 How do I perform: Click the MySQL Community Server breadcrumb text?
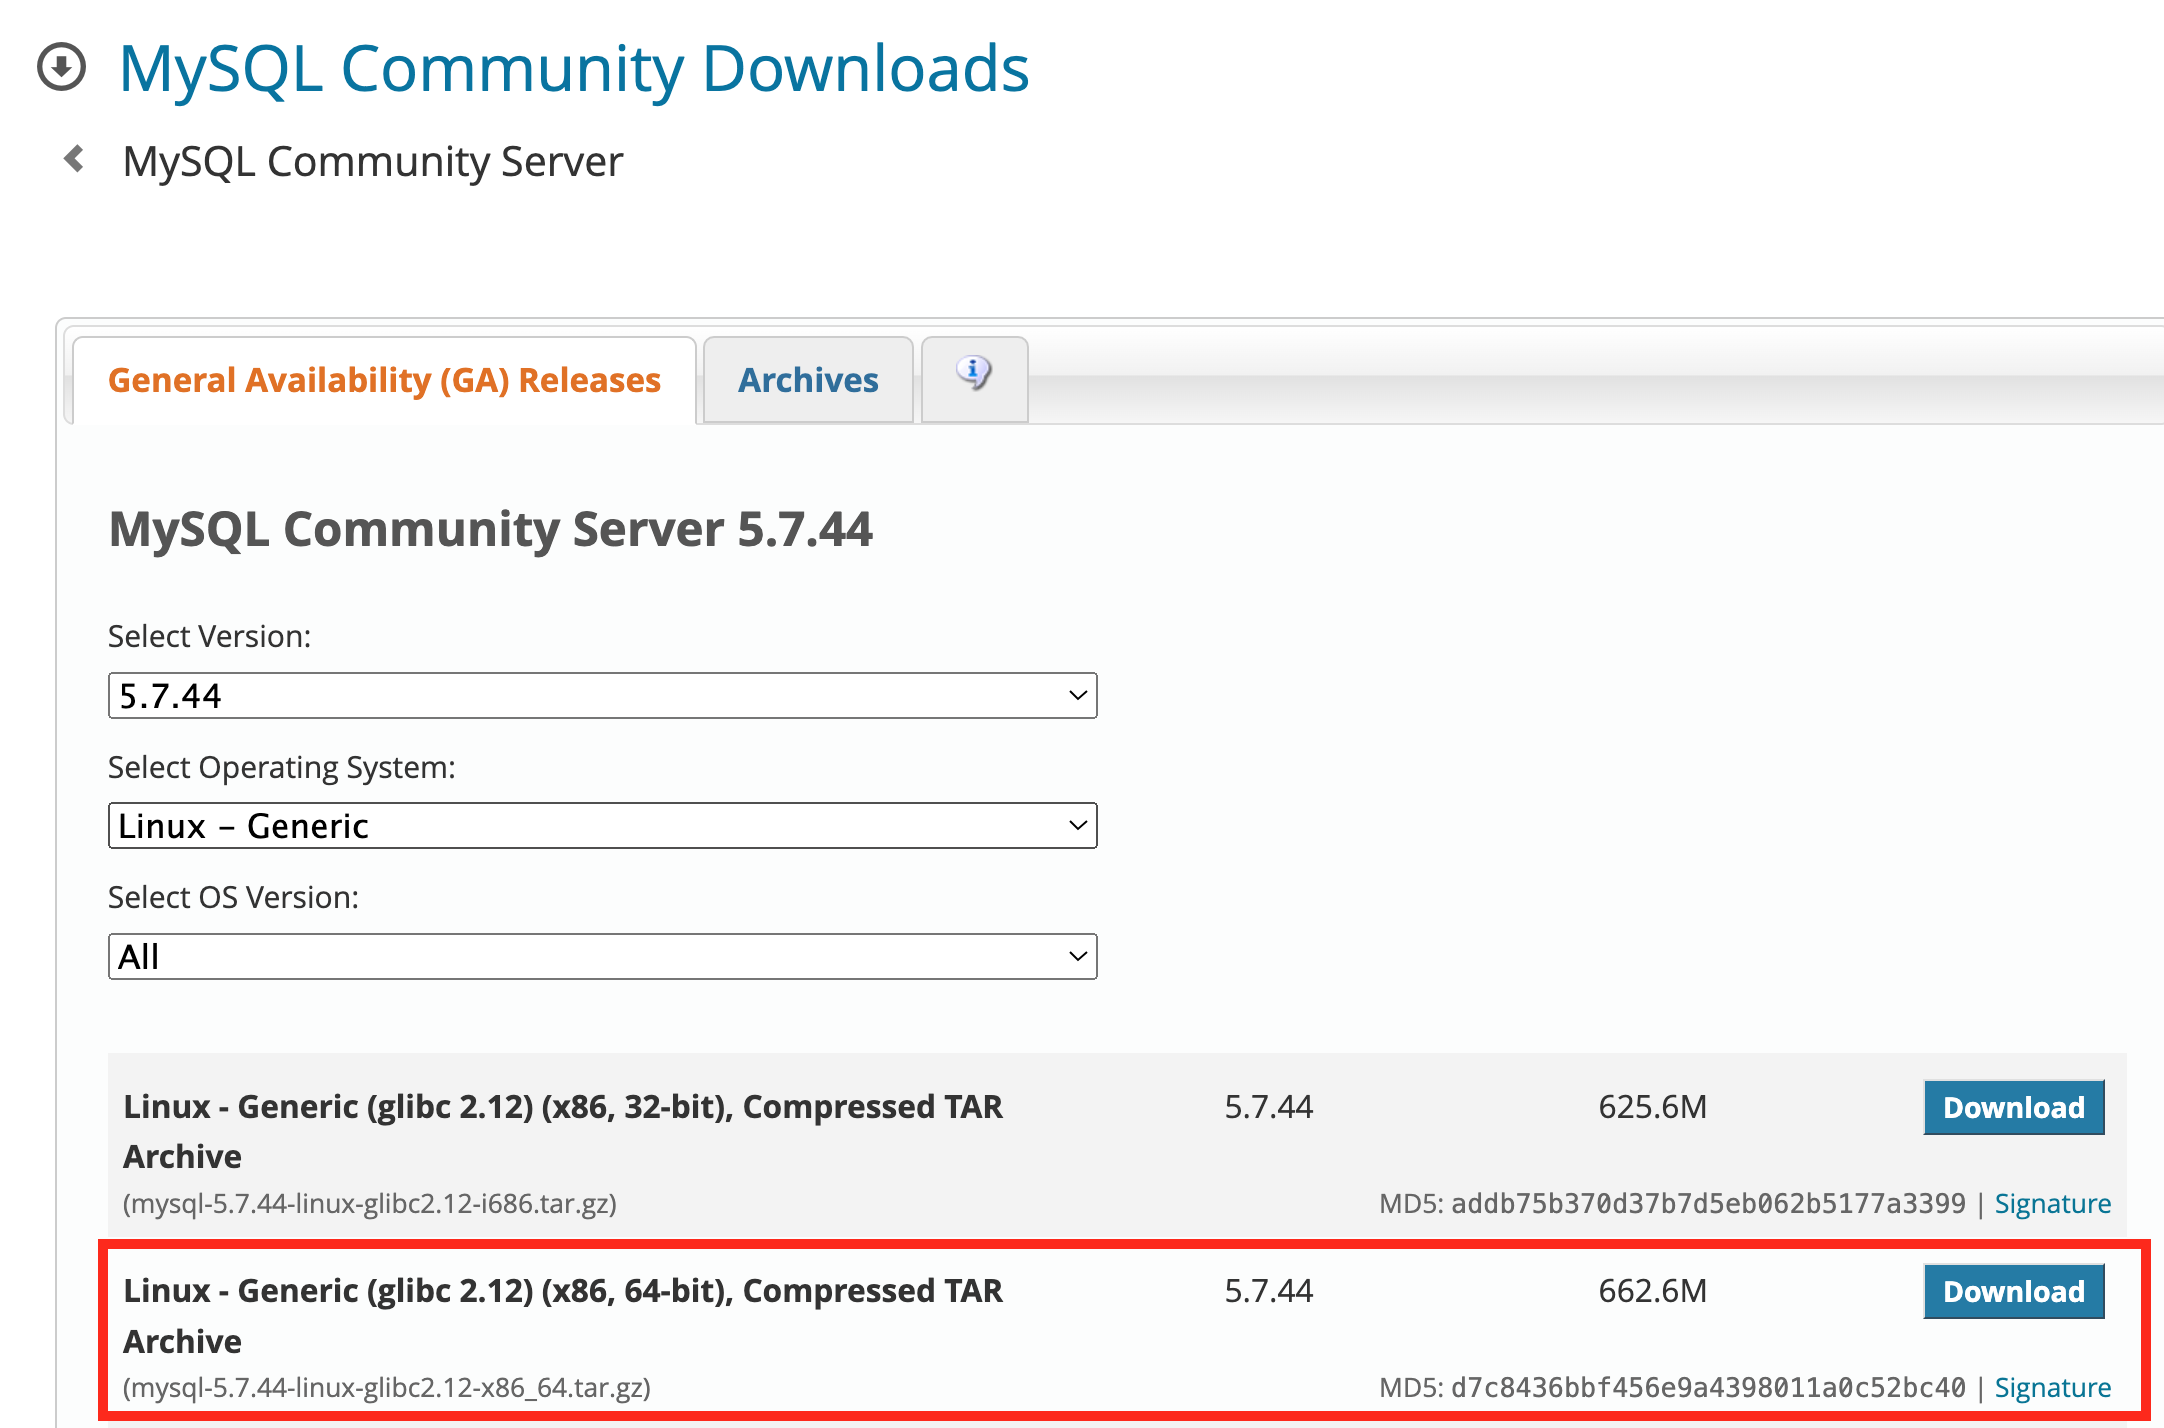[x=373, y=161]
